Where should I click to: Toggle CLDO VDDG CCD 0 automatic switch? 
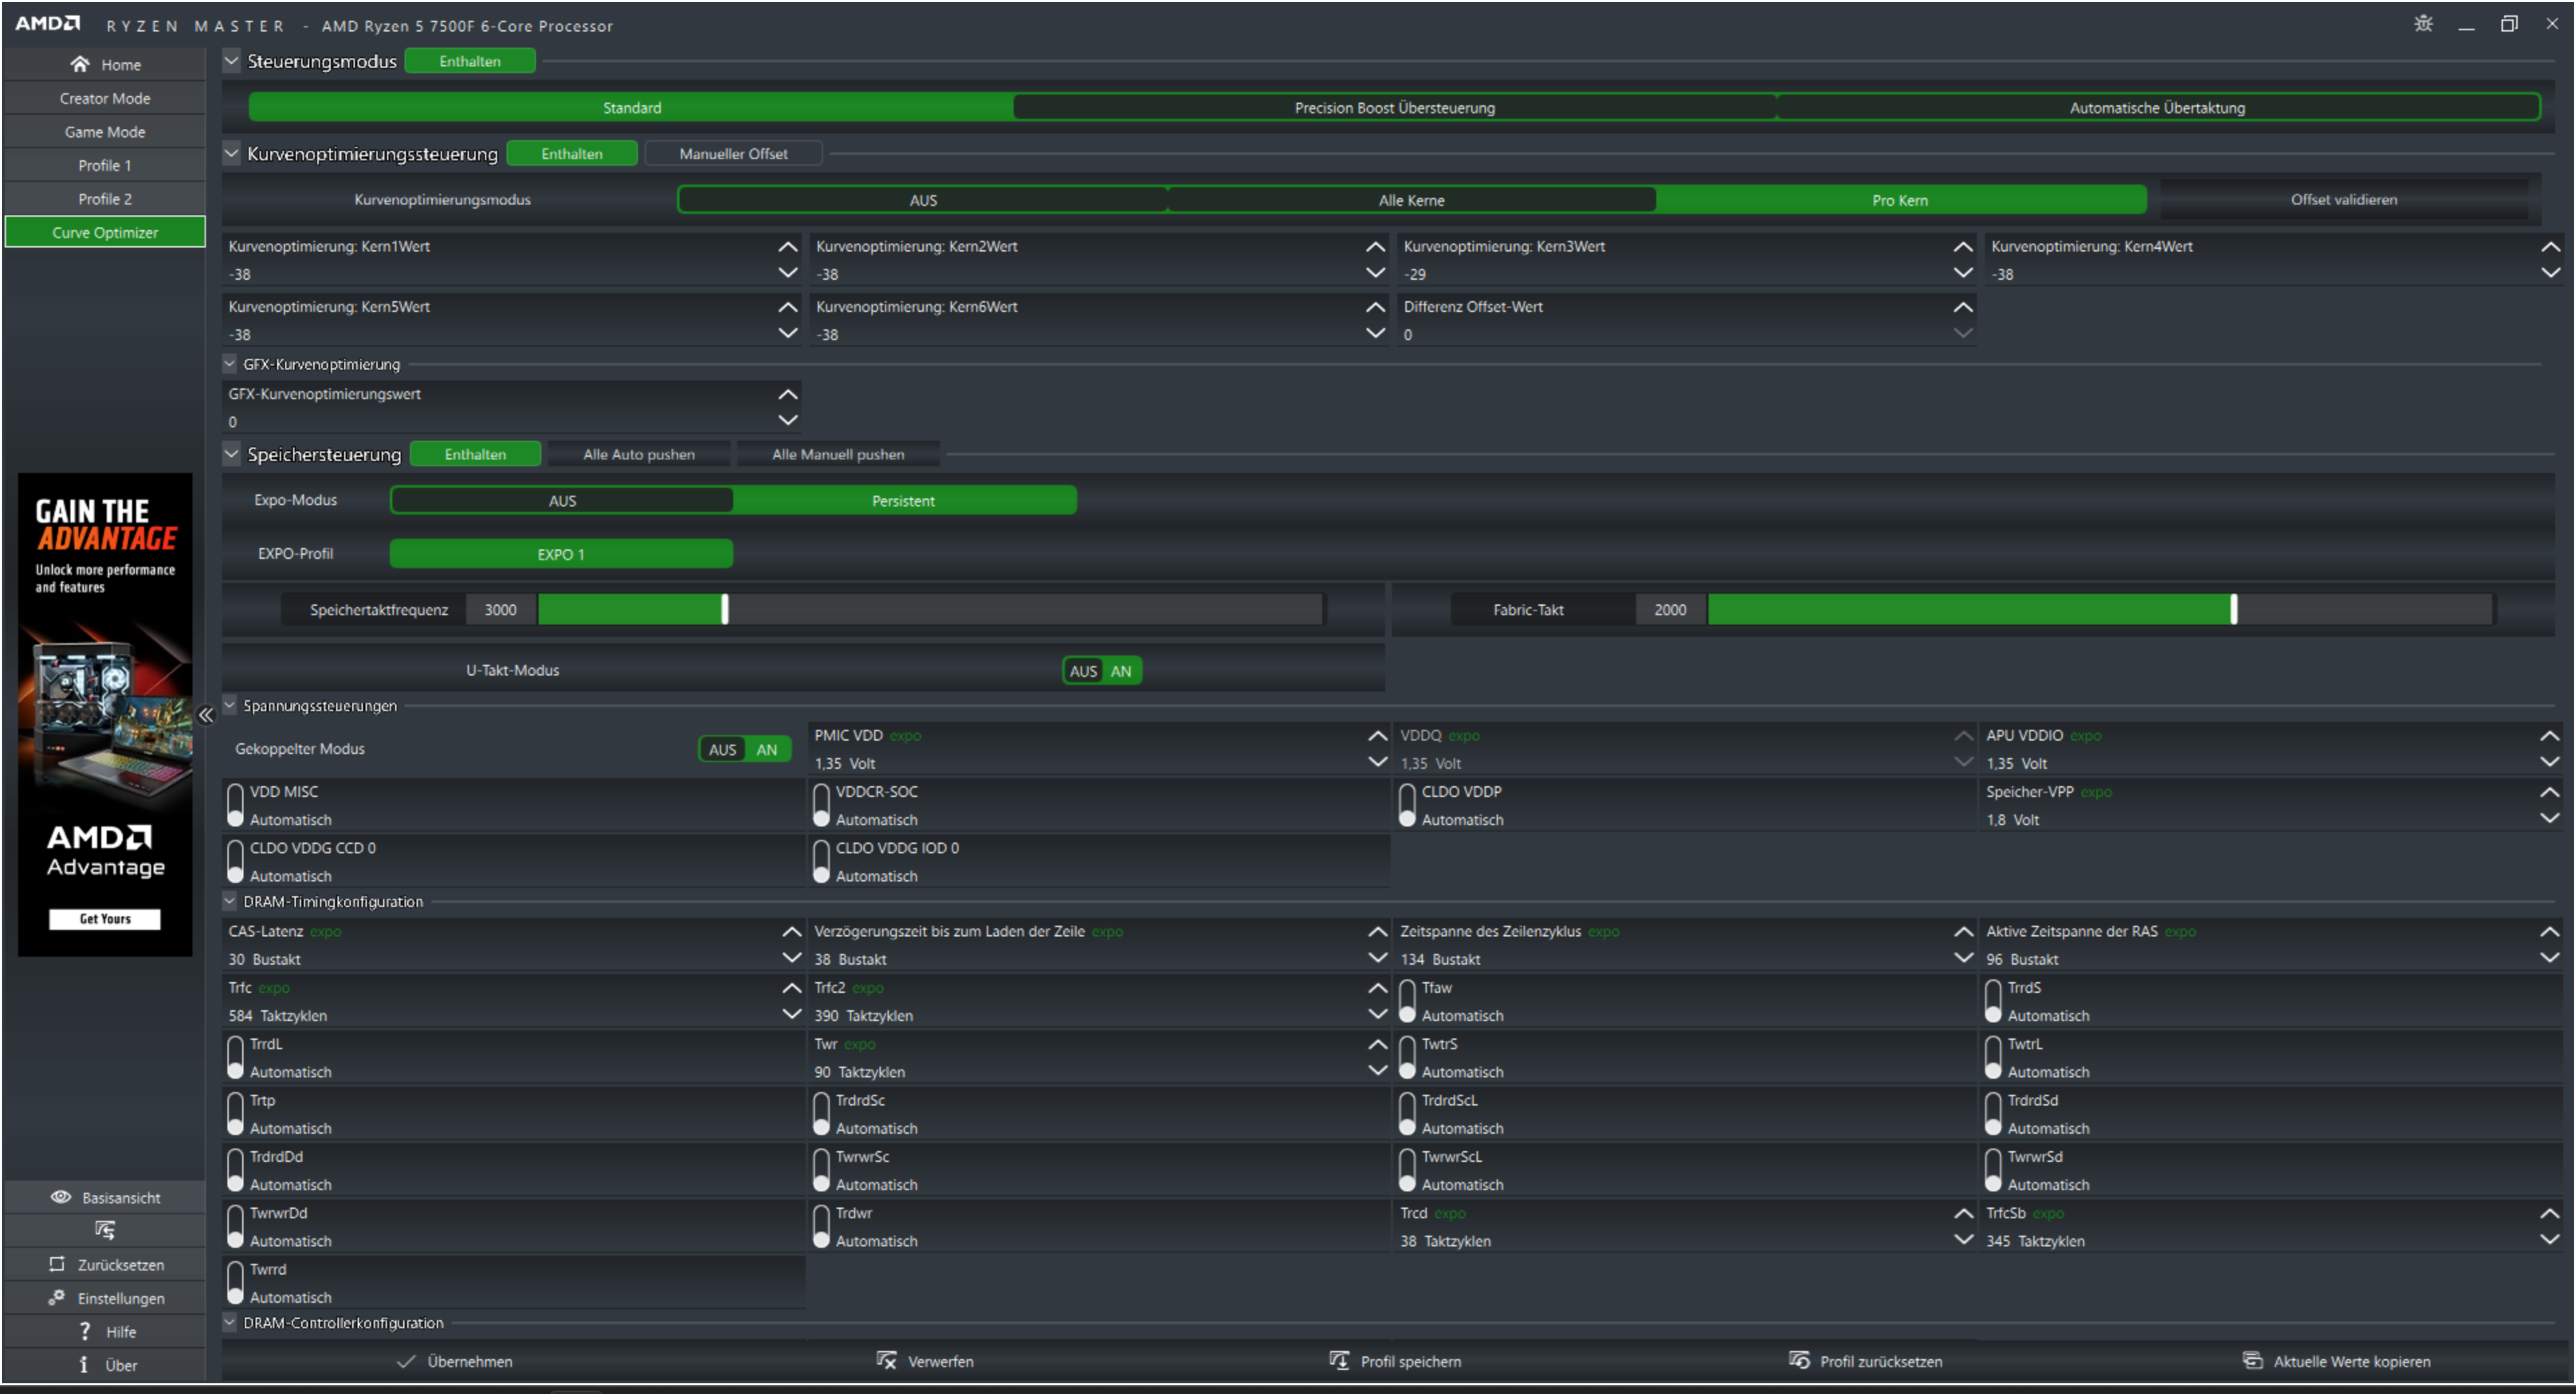(235, 861)
